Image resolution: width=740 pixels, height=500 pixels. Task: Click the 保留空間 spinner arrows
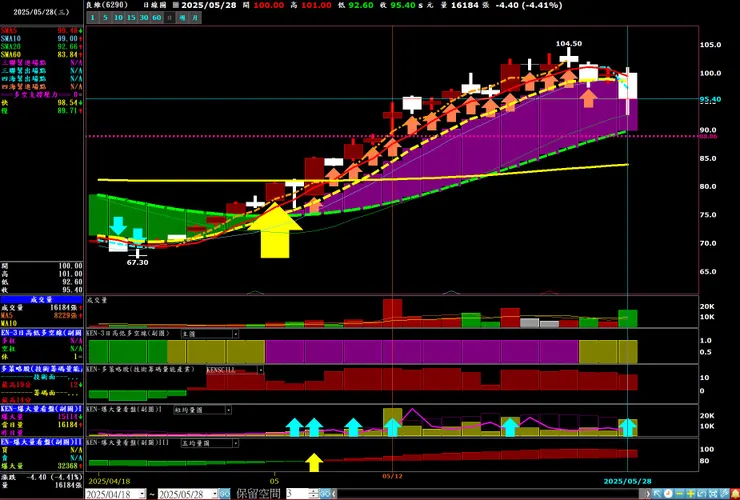click(x=314, y=494)
